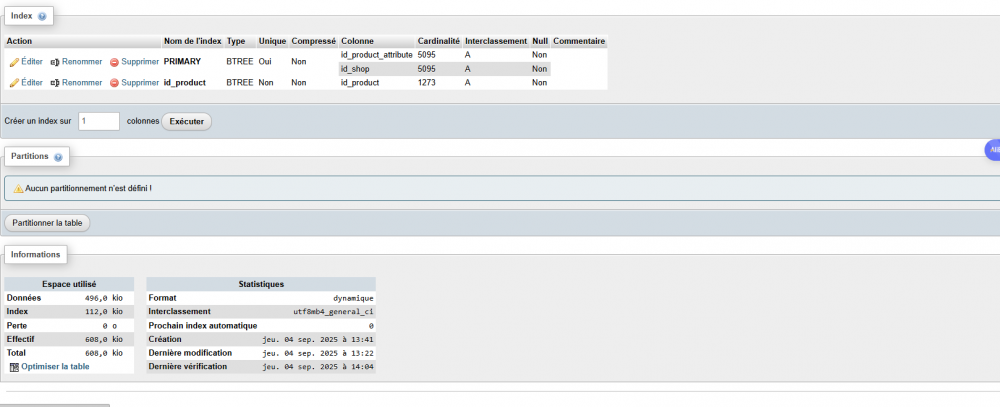
Task: Click the Aucun partitionnement n'est défini message
Action: [88, 189]
